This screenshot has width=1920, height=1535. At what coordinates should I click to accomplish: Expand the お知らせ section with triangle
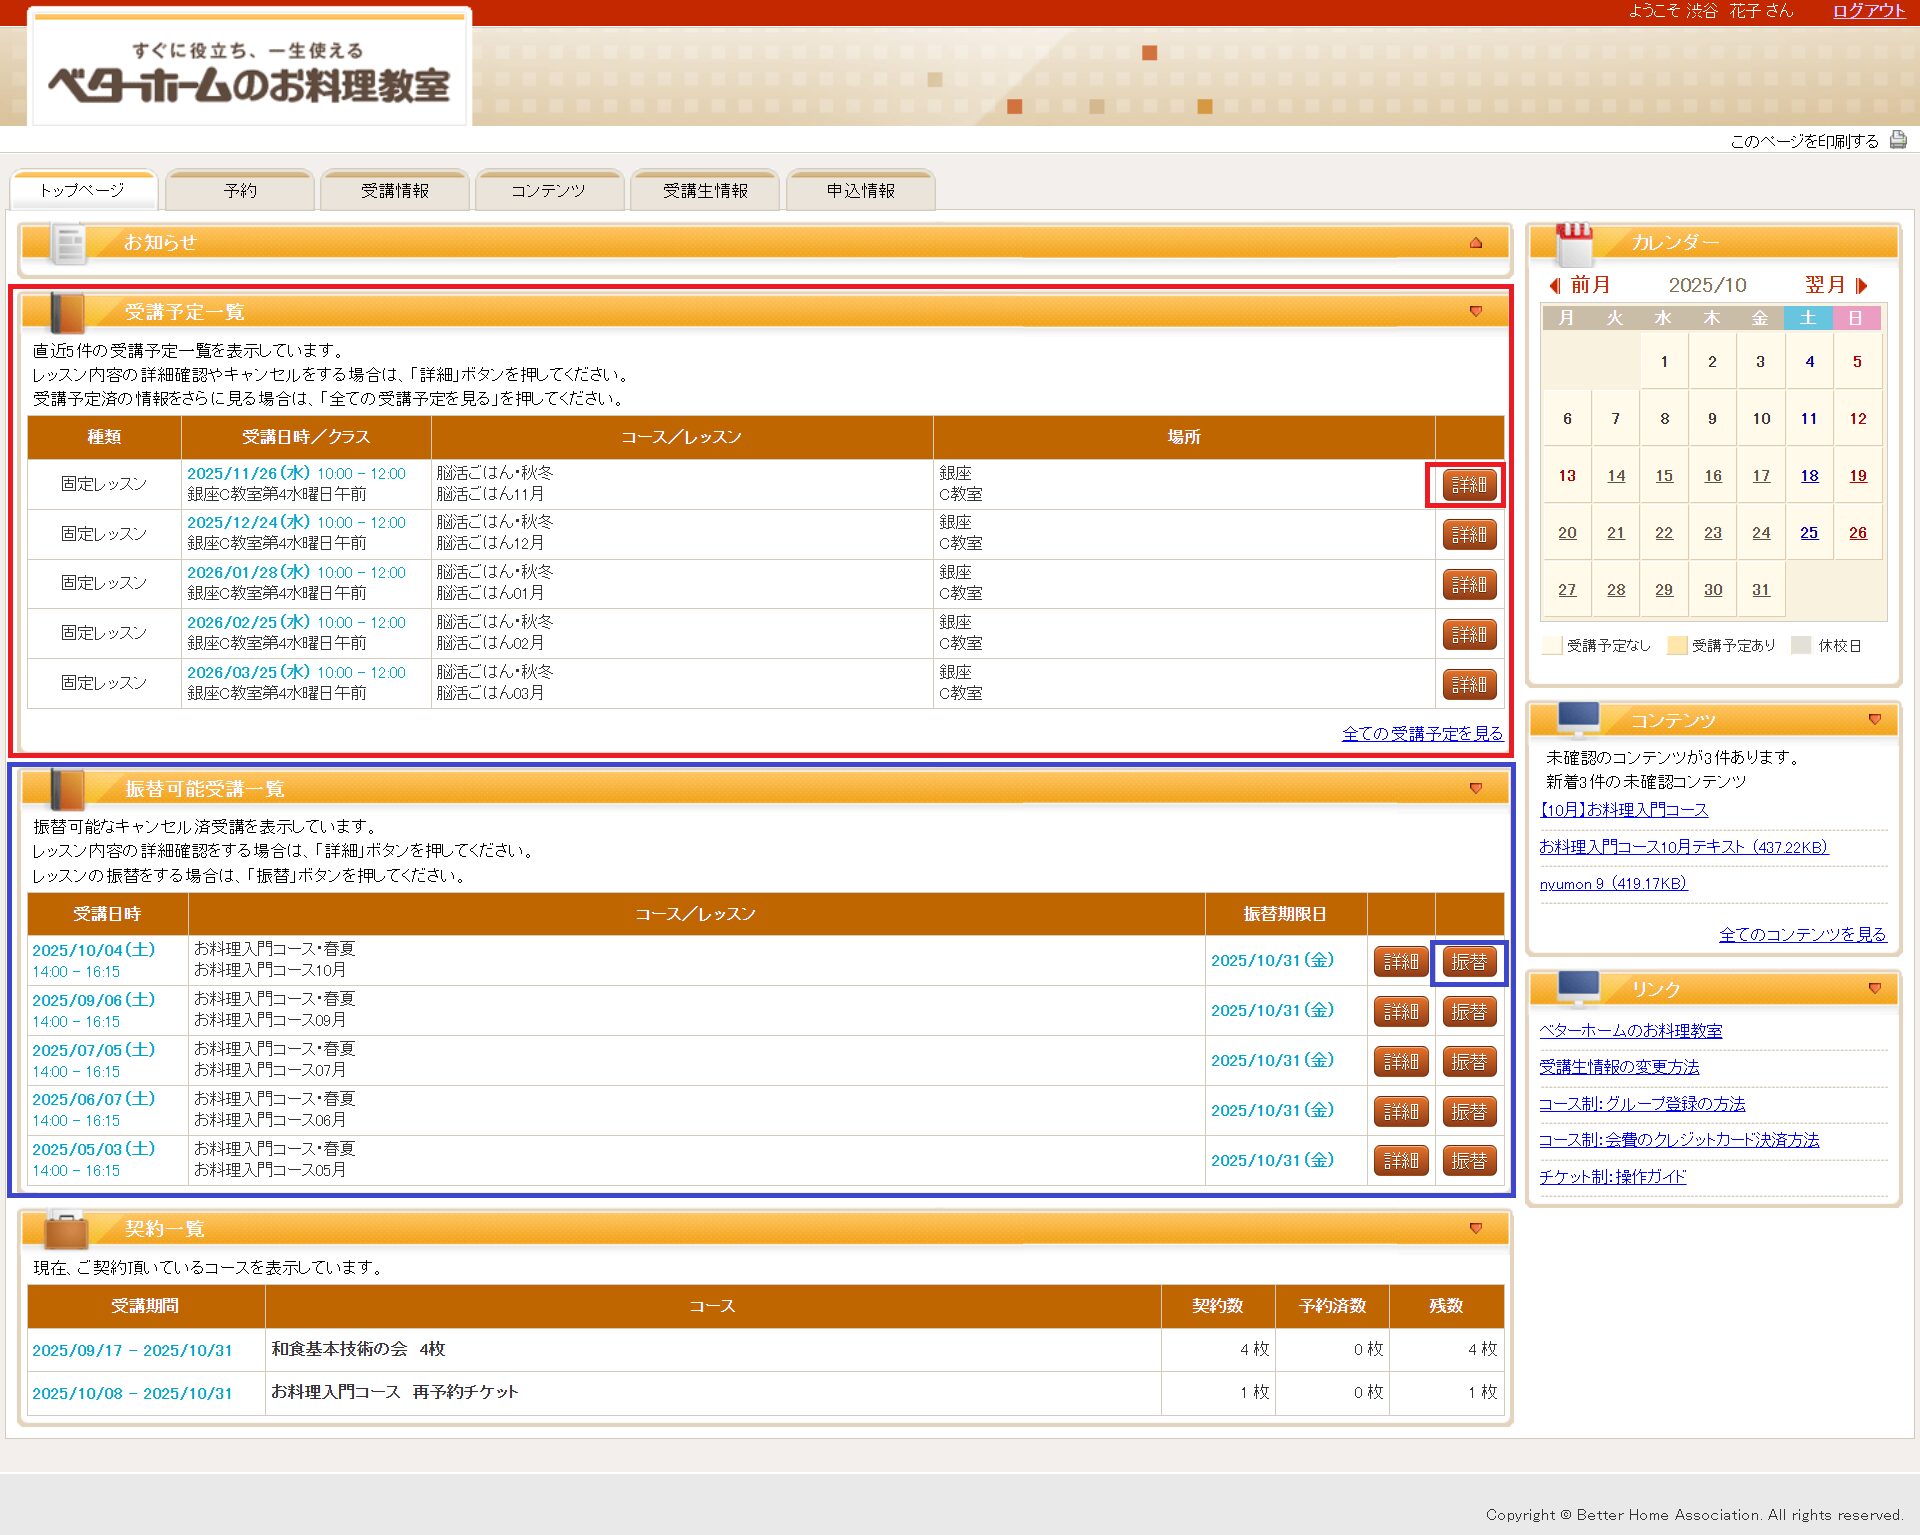click(1475, 243)
